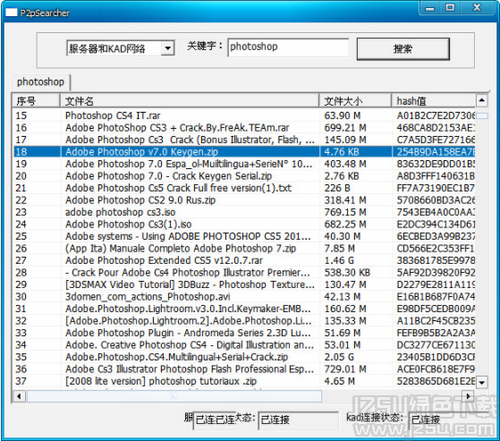Select Adobe Photoshop Plugin - Andromeda Series row
The height and width of the screenshot is (441, 500).
click(x=244, y=333)
